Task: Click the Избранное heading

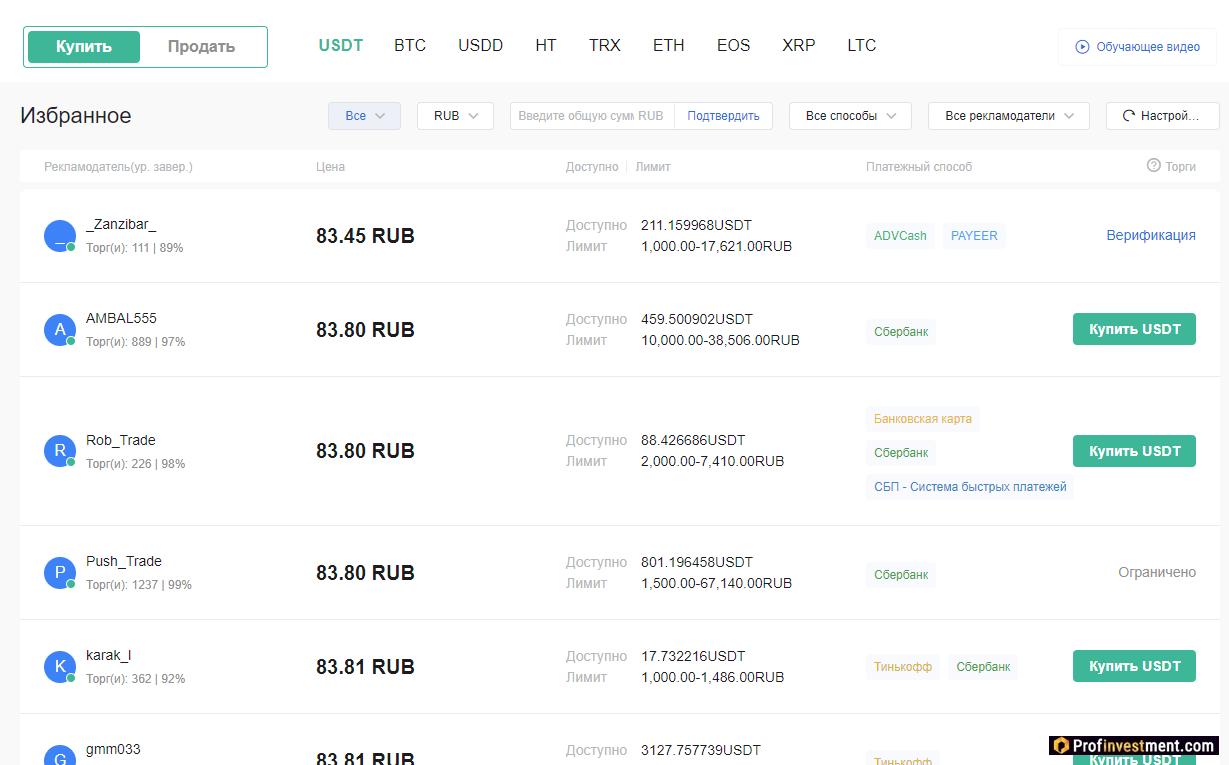Action: [x=76, y=116]
